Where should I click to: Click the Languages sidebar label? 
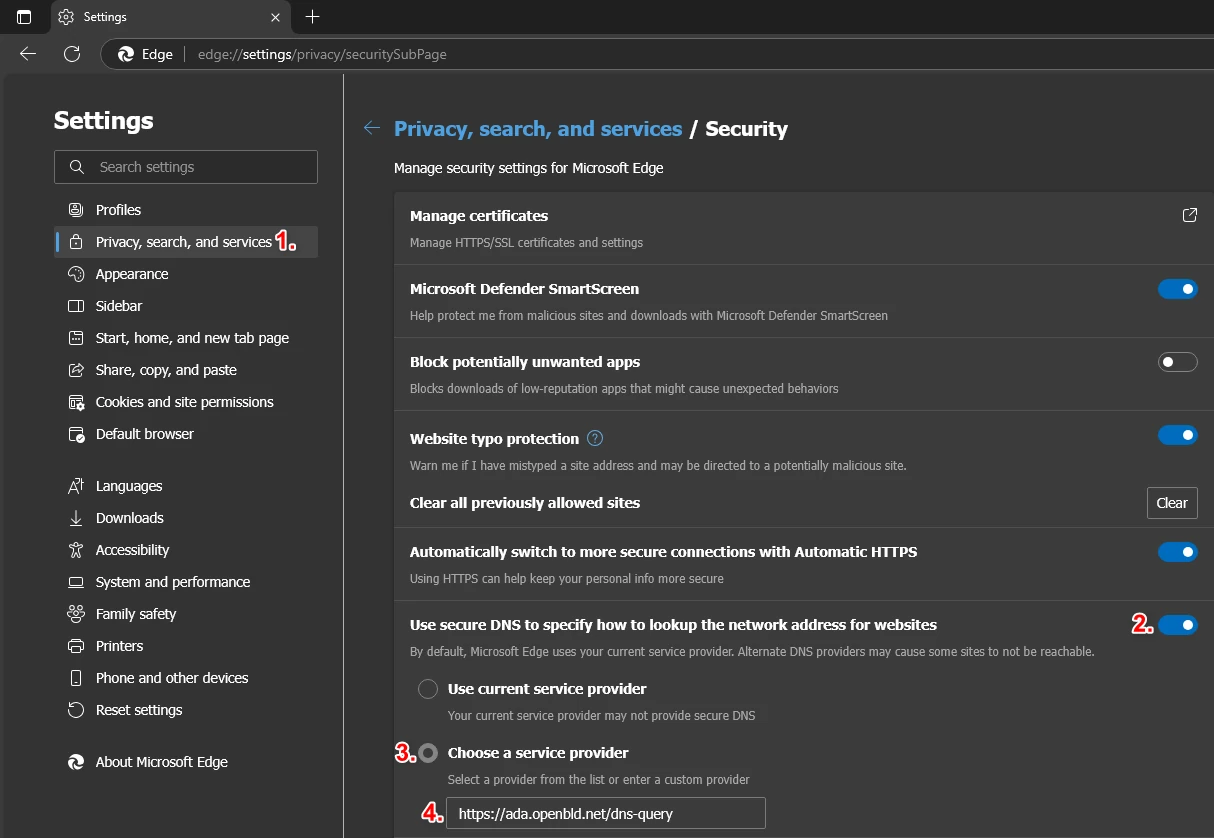(129, 486)
